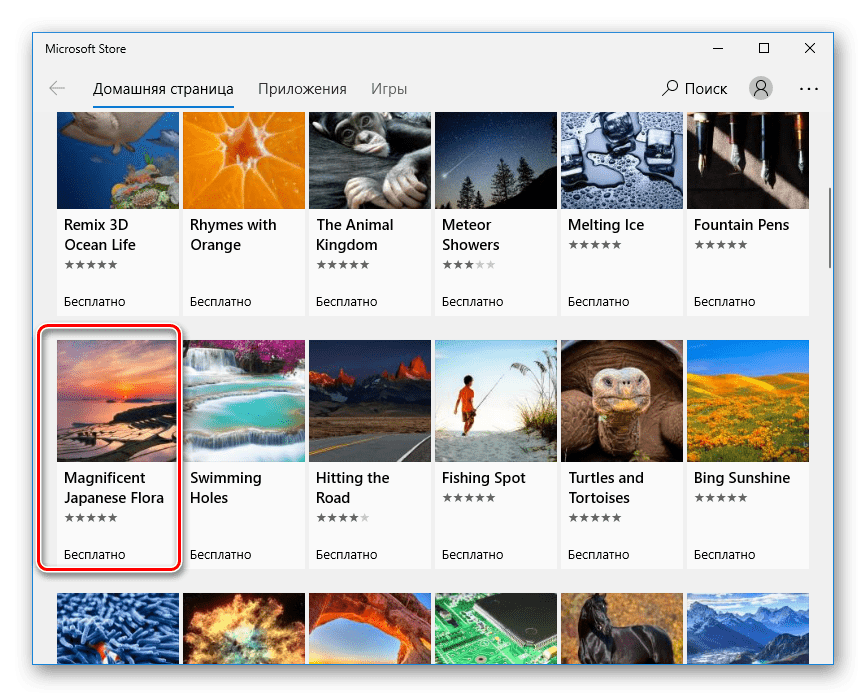This screenshot has width=866, height=697.
Task: Select the Домашняя страница tab
Action: (x=163, y=88)
